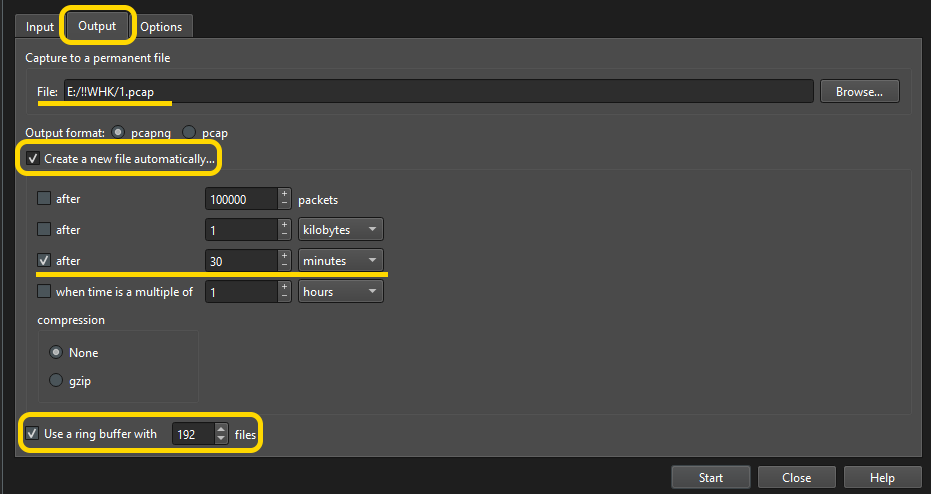Open the minutes unit dropdown
931x494 pixels.
341,260
